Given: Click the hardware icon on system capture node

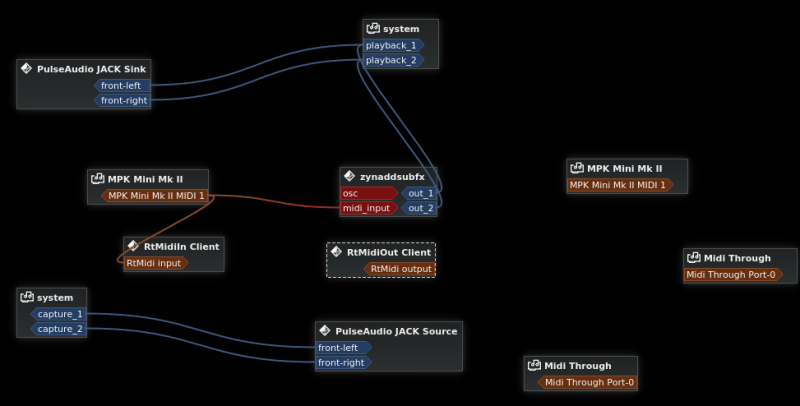Looking at the screenshot, I should [27, 297].
